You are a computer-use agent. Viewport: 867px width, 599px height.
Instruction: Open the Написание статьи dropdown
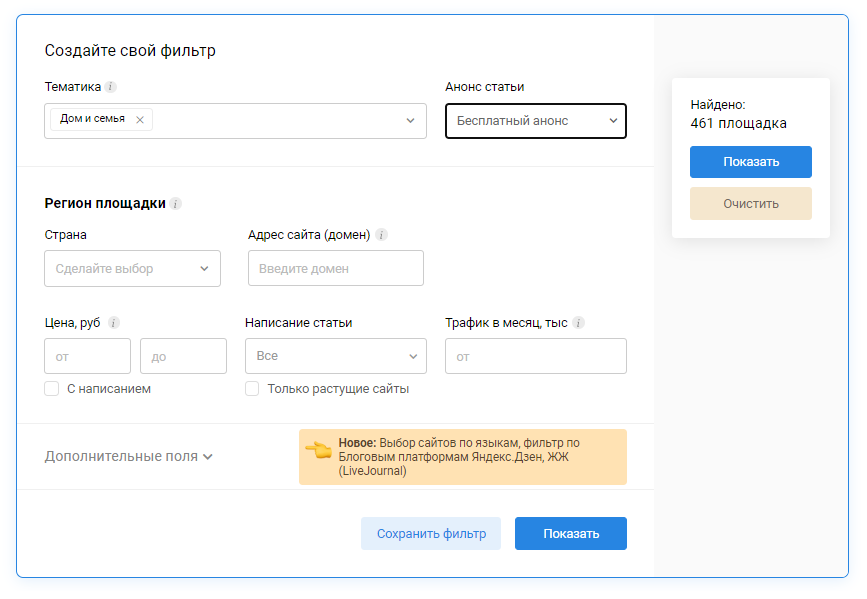[x=335, y=356]
